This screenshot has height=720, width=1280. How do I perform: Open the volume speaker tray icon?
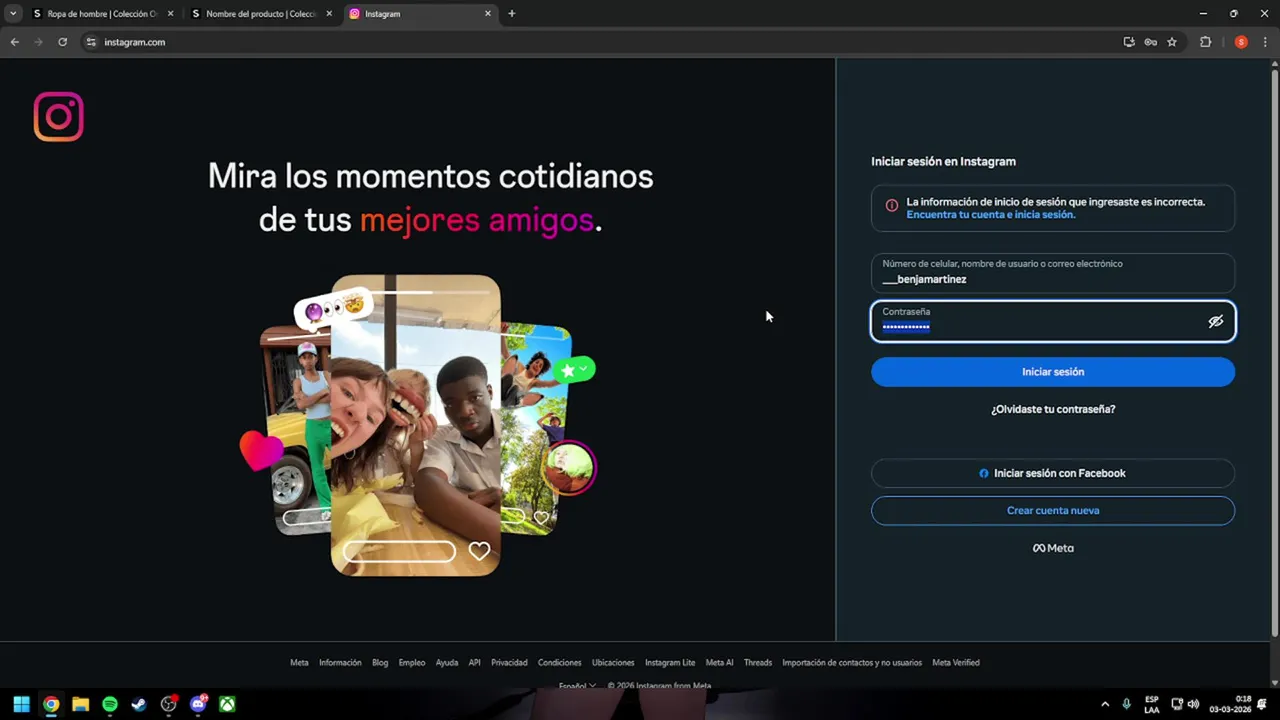point(1193,704)
